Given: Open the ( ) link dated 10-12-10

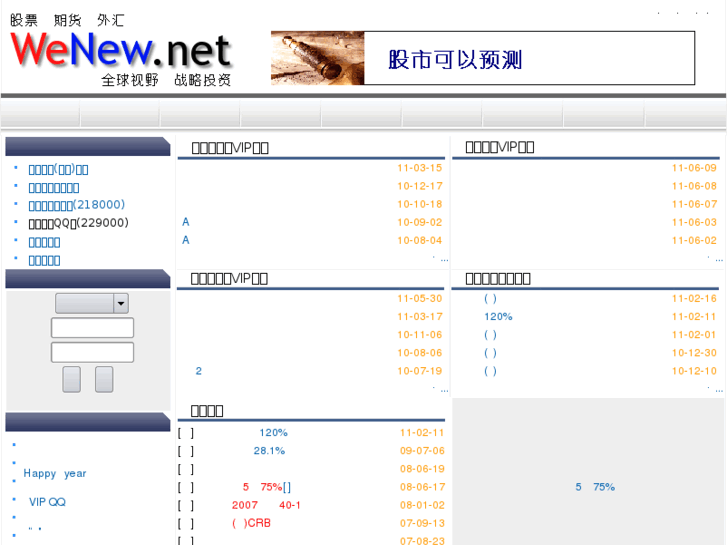Looking at the screenshot, I should (x=490, y=371).
